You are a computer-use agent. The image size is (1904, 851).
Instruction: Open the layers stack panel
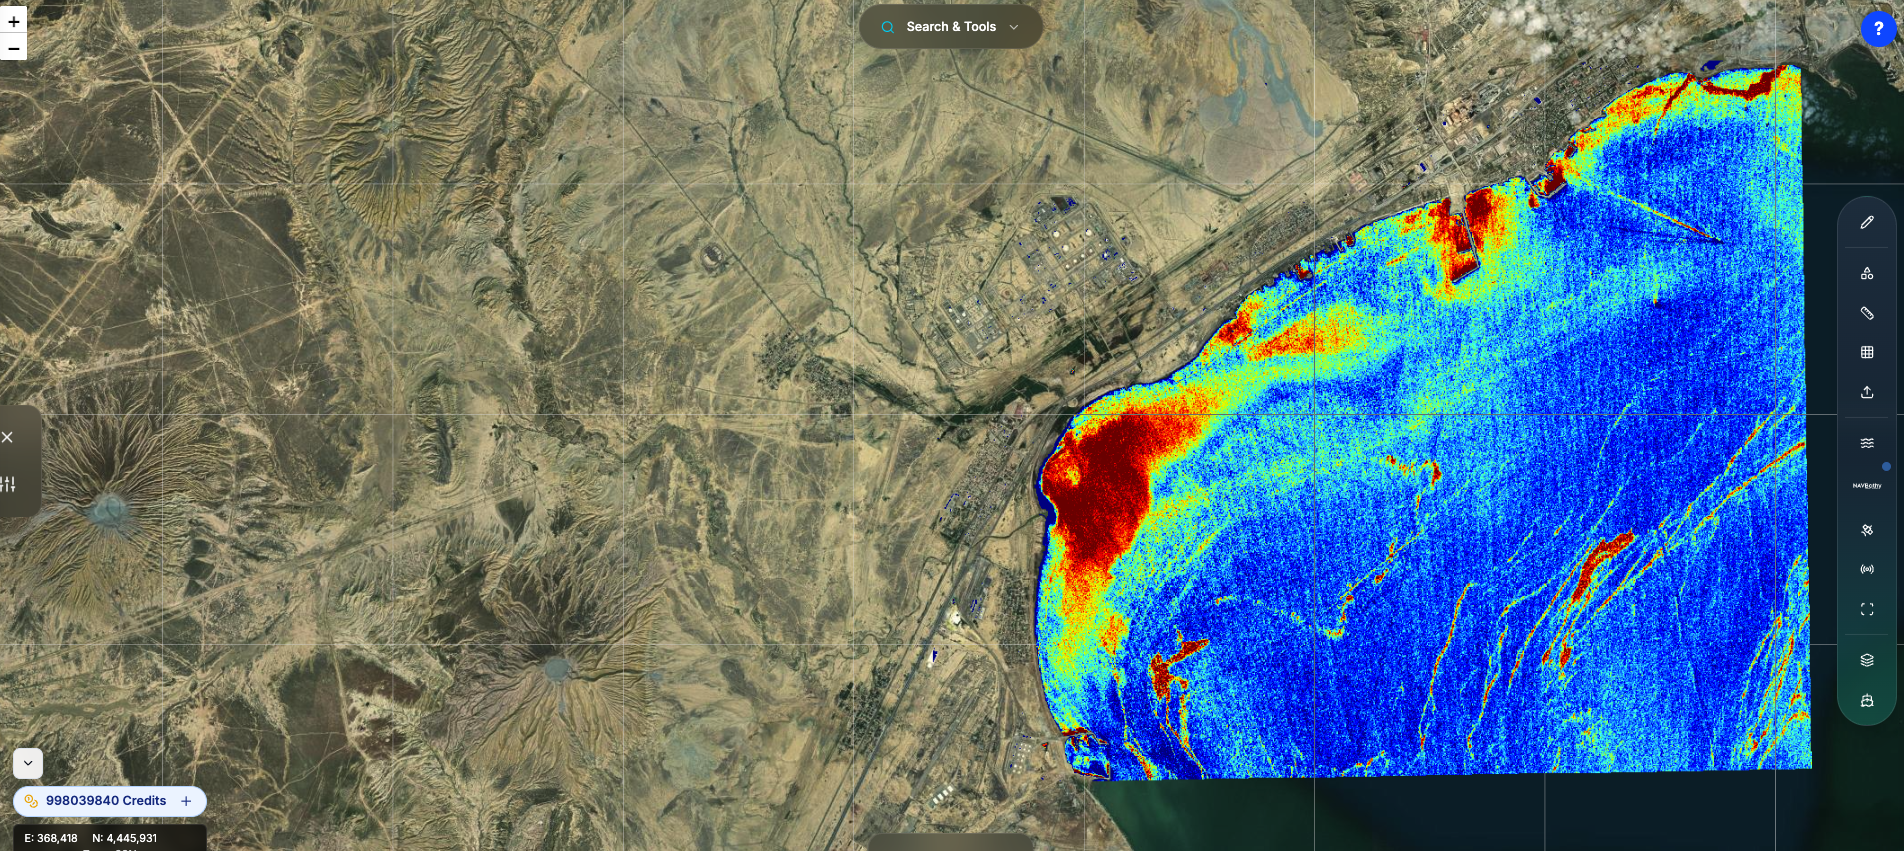1866,660
